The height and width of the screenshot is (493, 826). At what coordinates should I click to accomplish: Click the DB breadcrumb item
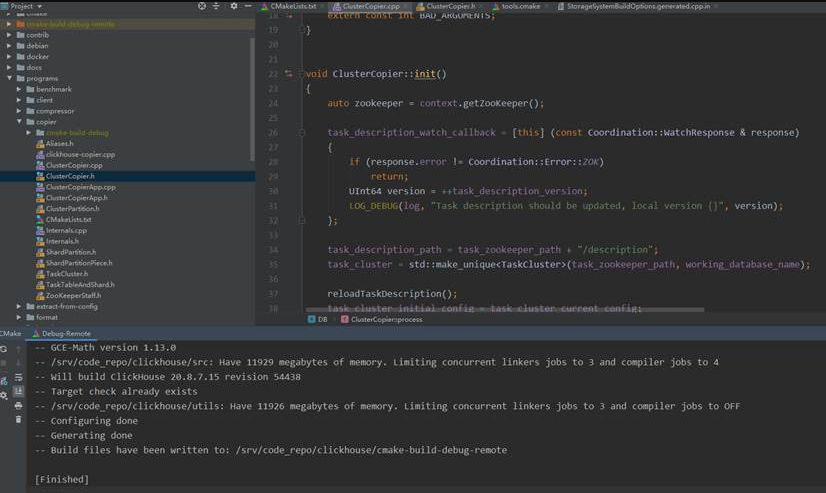tap(321, 320)
